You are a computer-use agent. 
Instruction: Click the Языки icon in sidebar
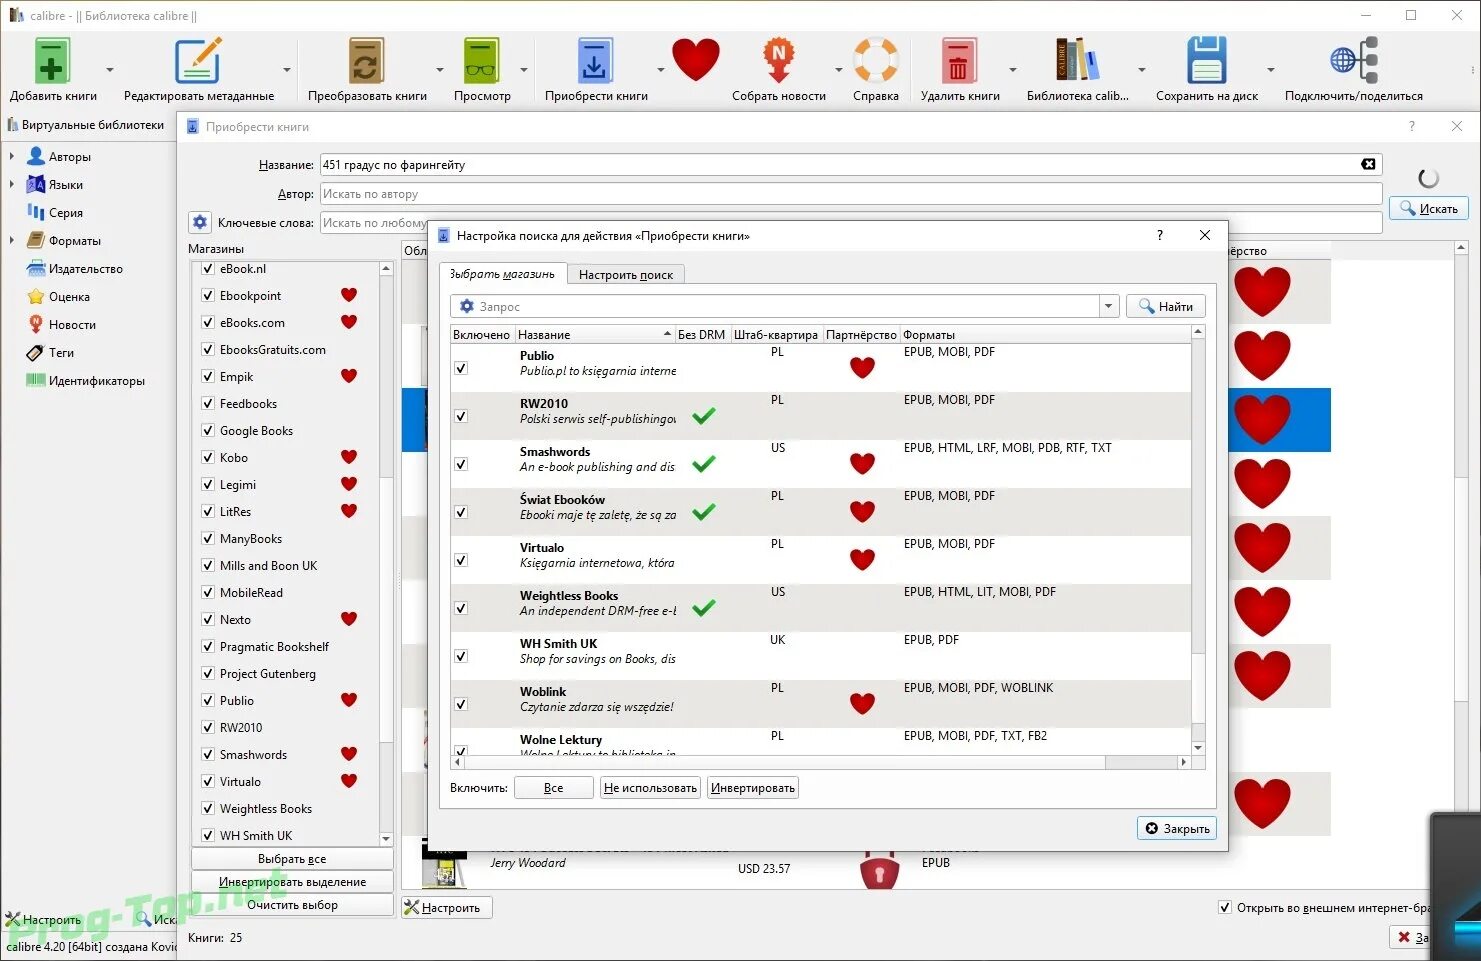pos(36,184)
